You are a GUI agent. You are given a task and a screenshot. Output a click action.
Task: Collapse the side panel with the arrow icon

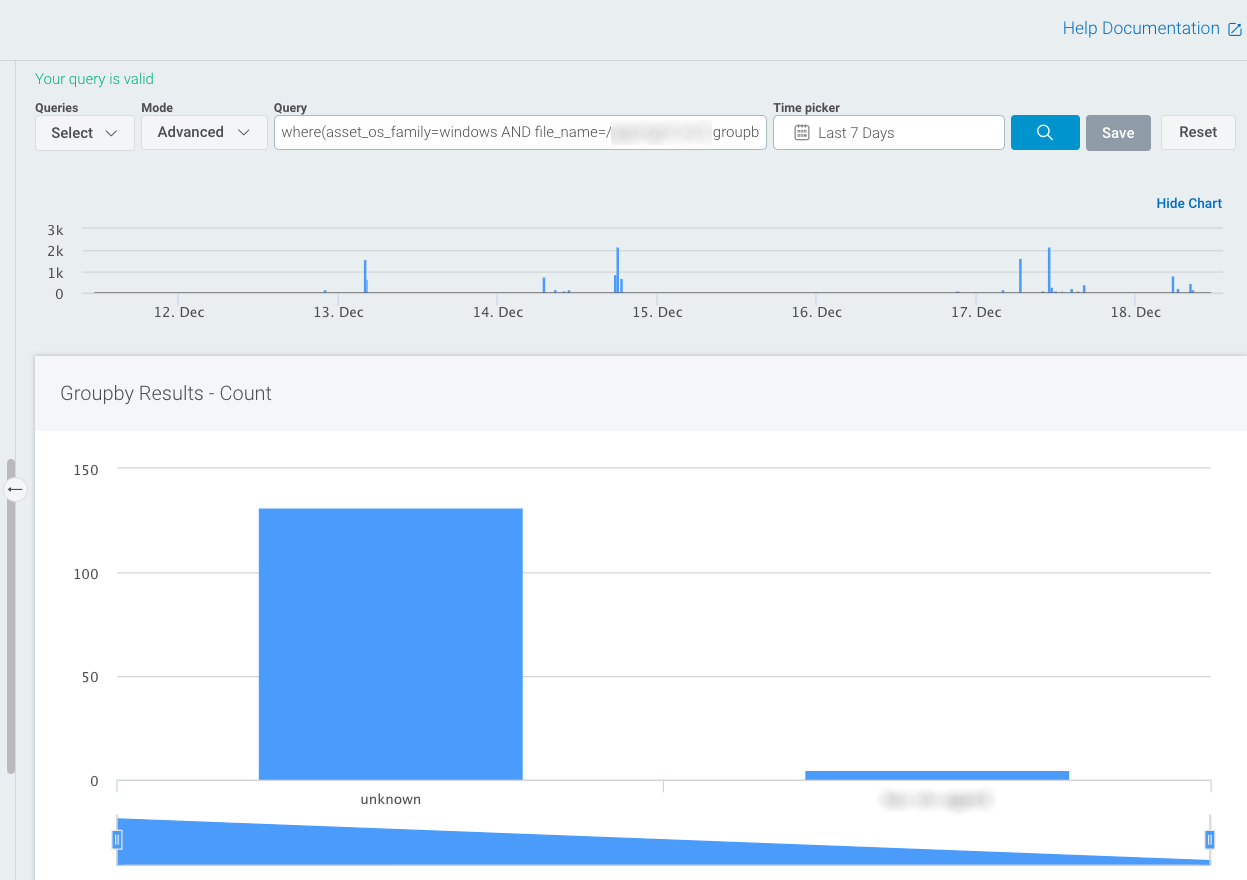point(15,489)
